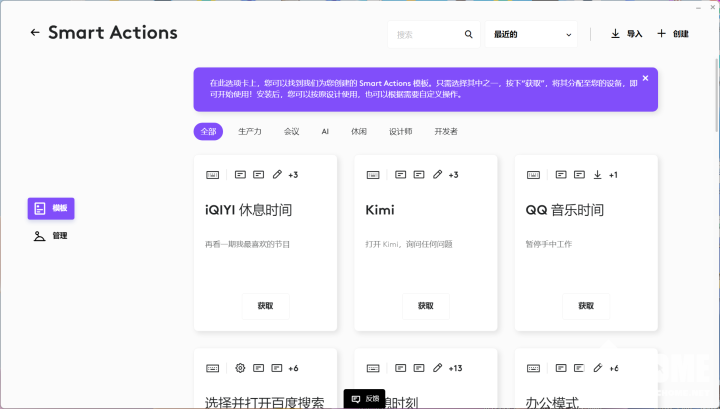Screen dimensions: 720x409
Task: Close the purple info banner
Action: click(645, 78)
